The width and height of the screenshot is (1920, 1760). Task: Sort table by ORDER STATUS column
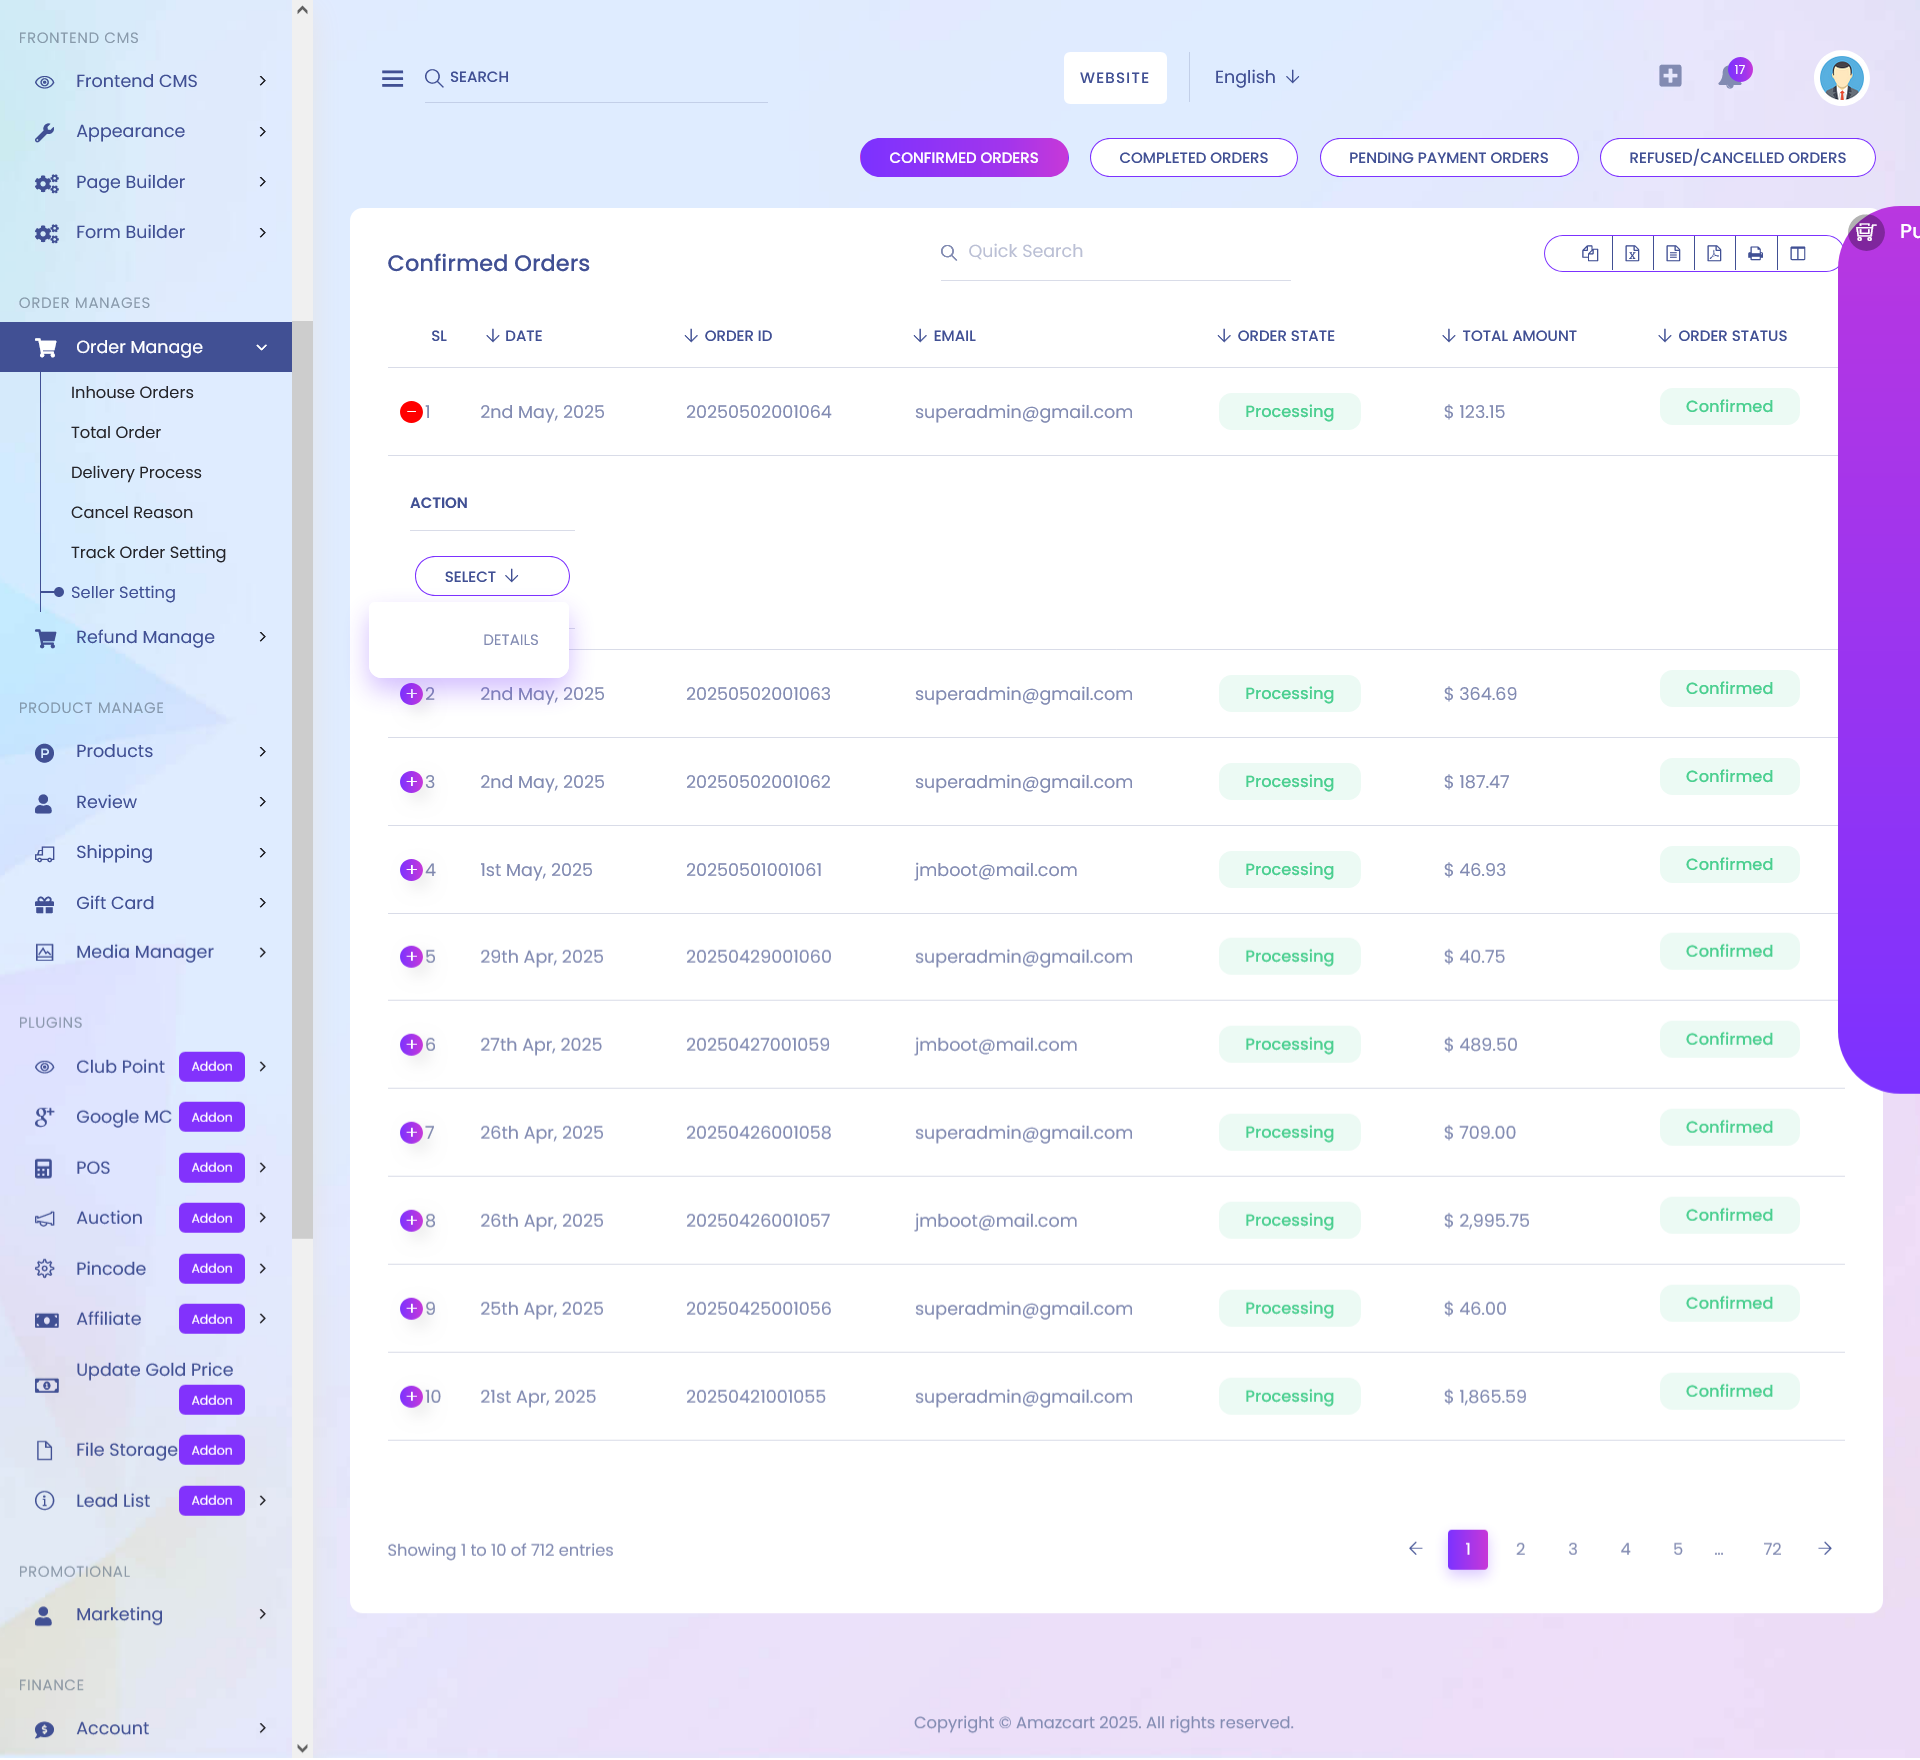pyautogui.click(x=1722, y=336)
